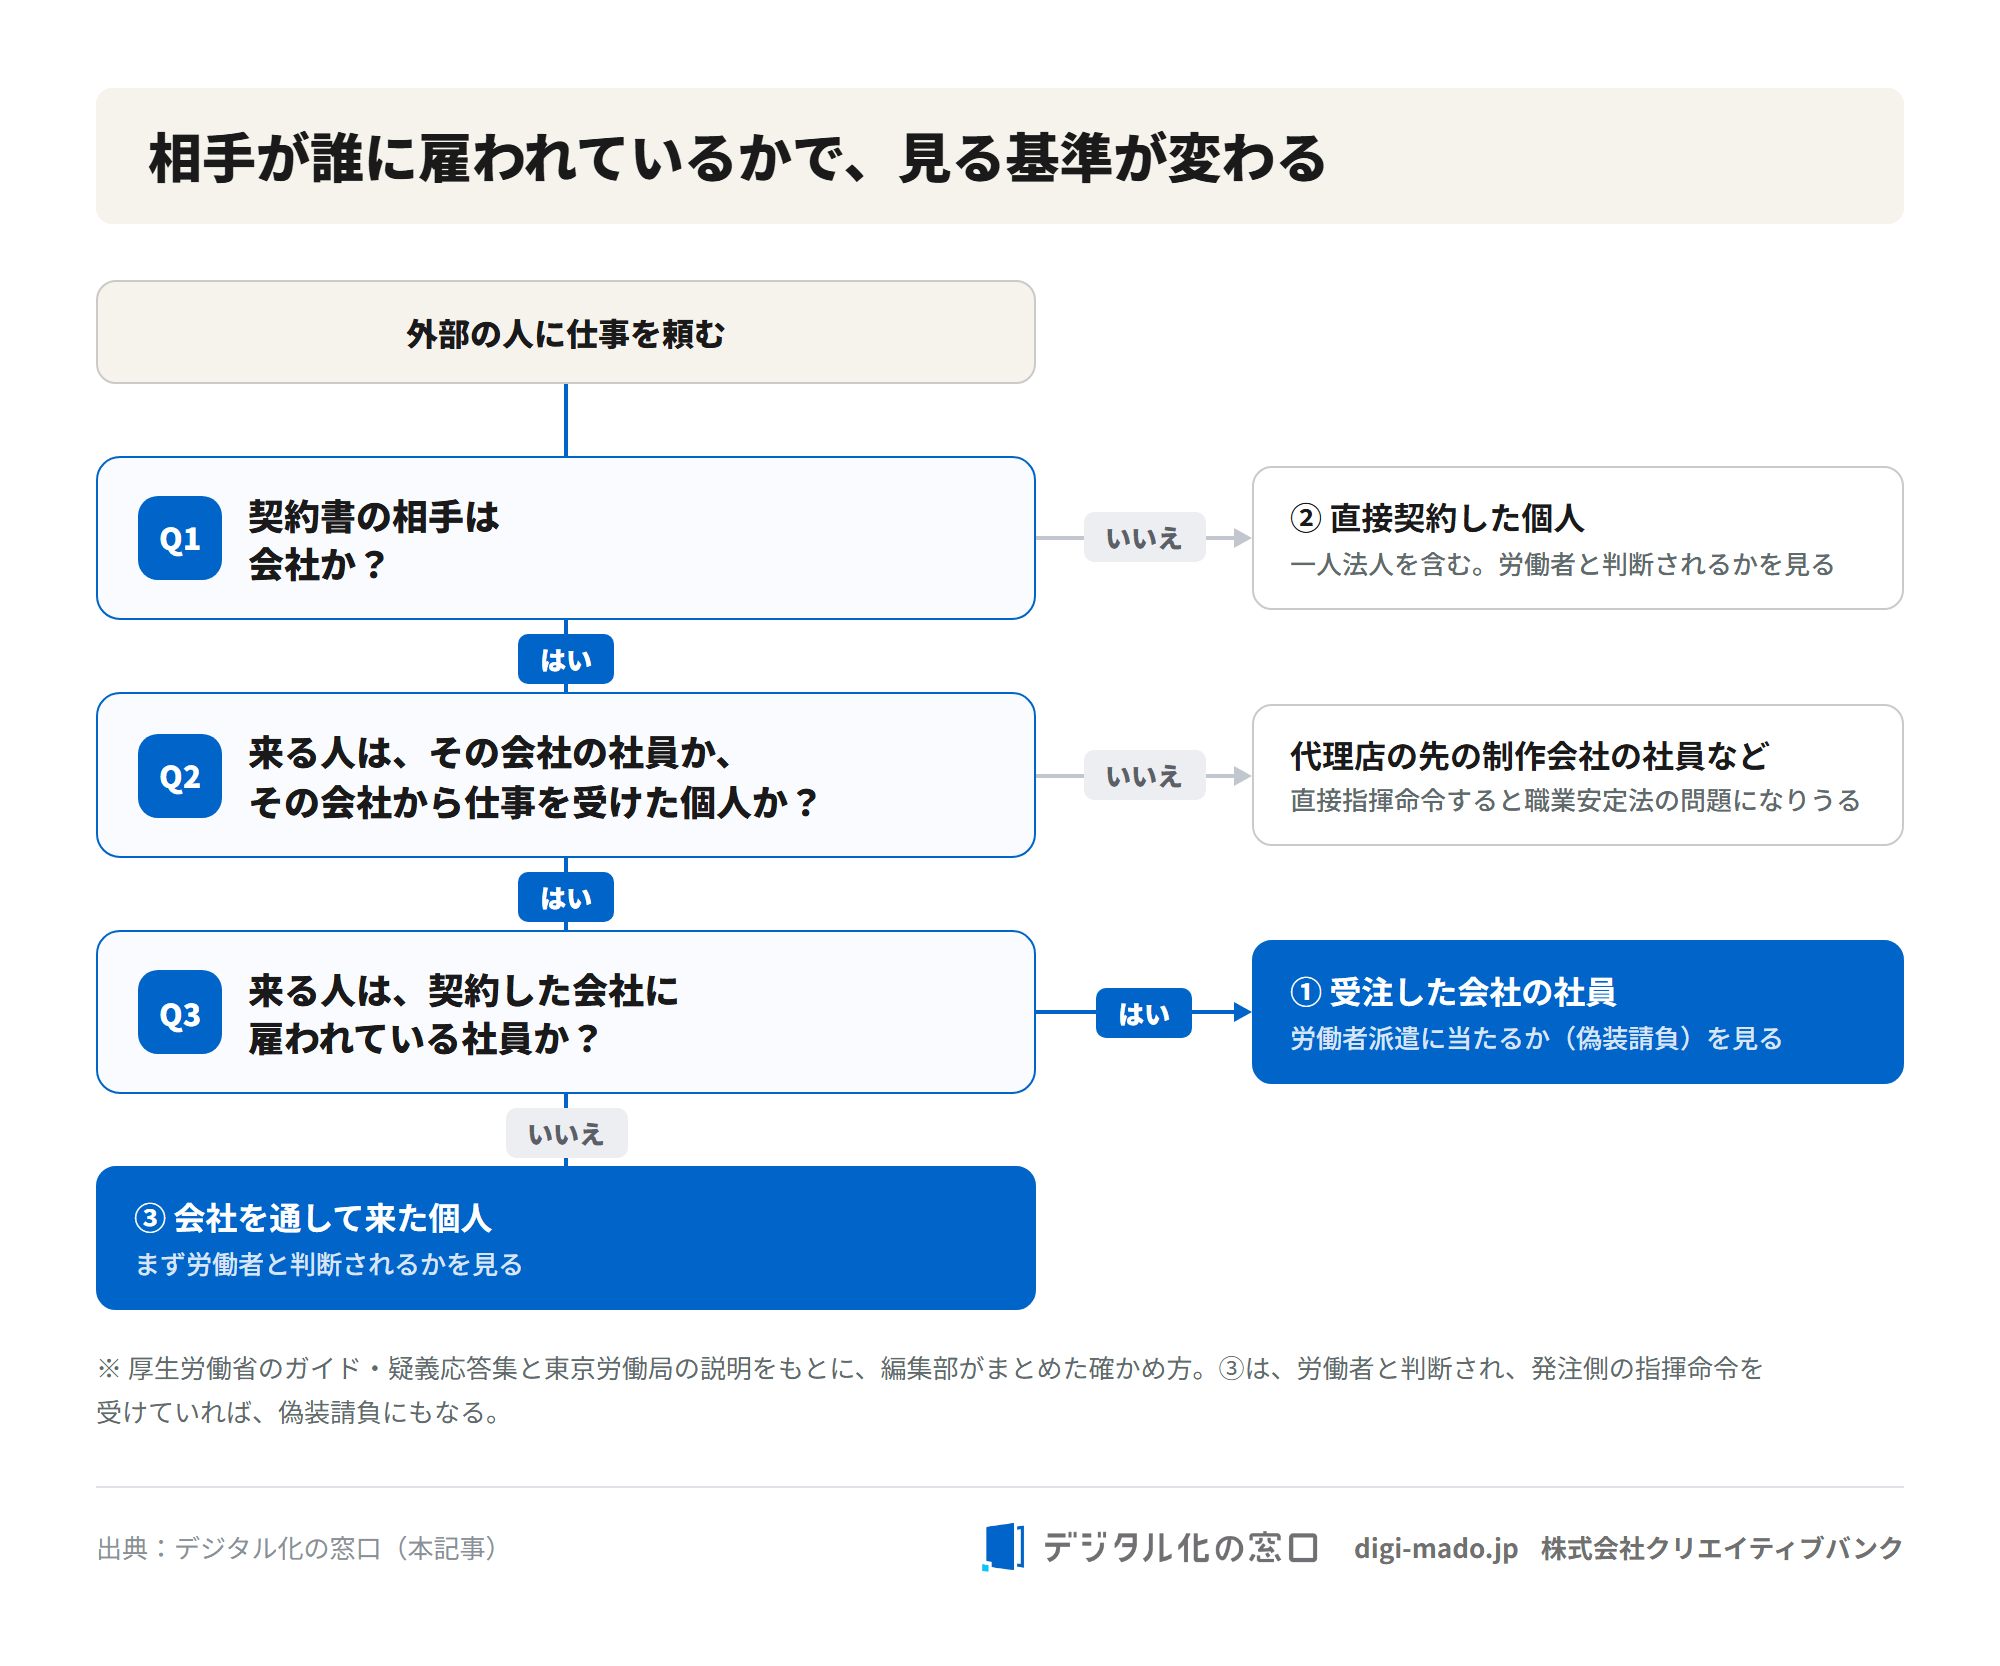The image size is (2000, 1666).
Task: Click question text その会社から仕事を受けた個人か？
Action: point(533,802)
